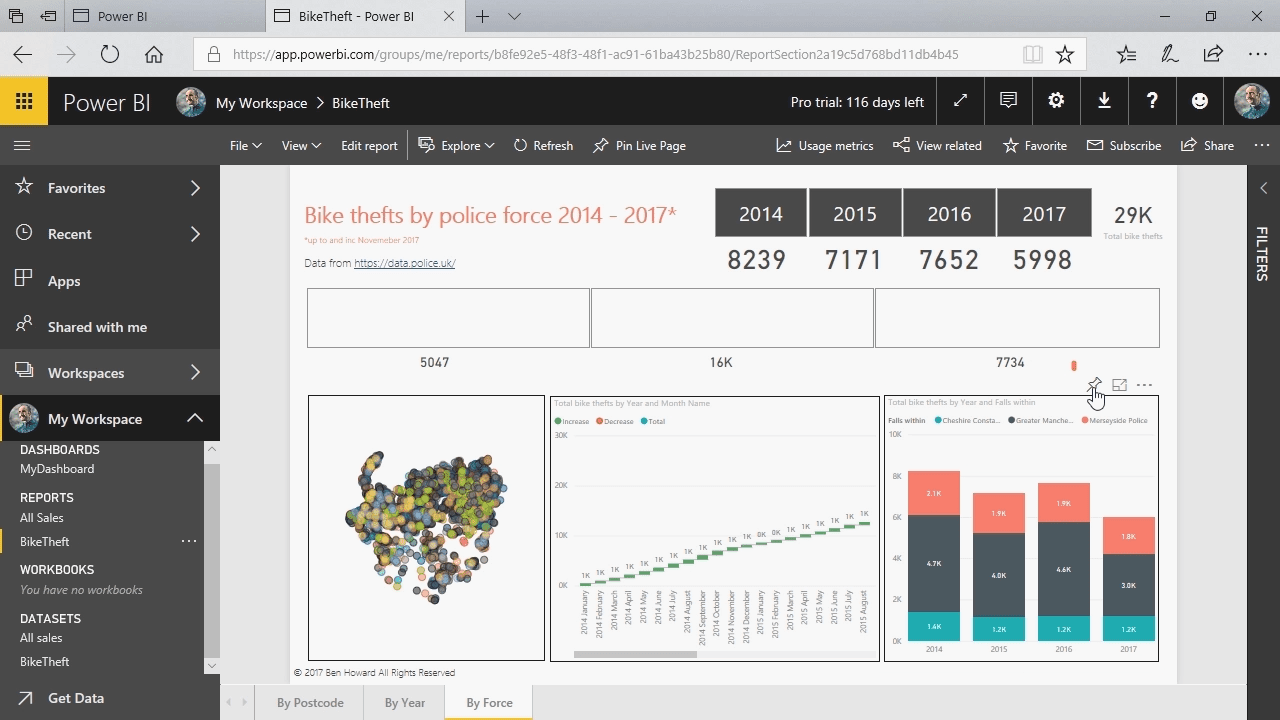Collapse the navigation pane with the hamburger icon
Image resolution: width=1280 pixels, height=720 pixels.
[x=22, y=145]
